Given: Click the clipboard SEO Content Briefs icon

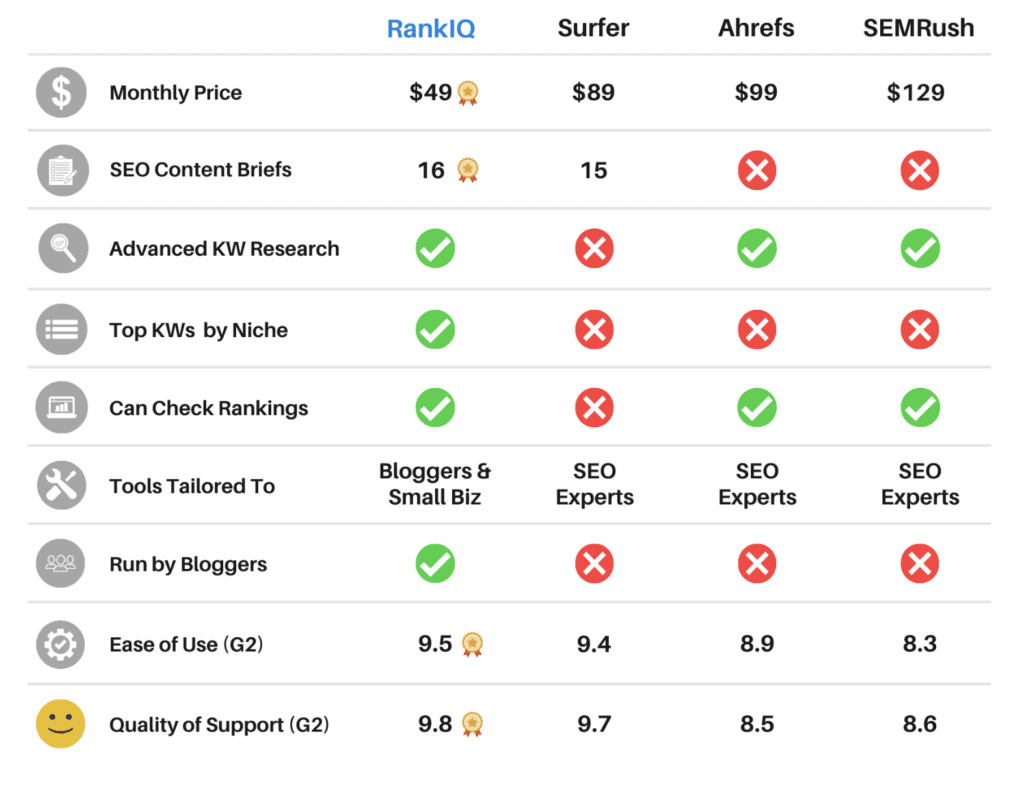Looking at the screenshot, I should click(62, 170).
